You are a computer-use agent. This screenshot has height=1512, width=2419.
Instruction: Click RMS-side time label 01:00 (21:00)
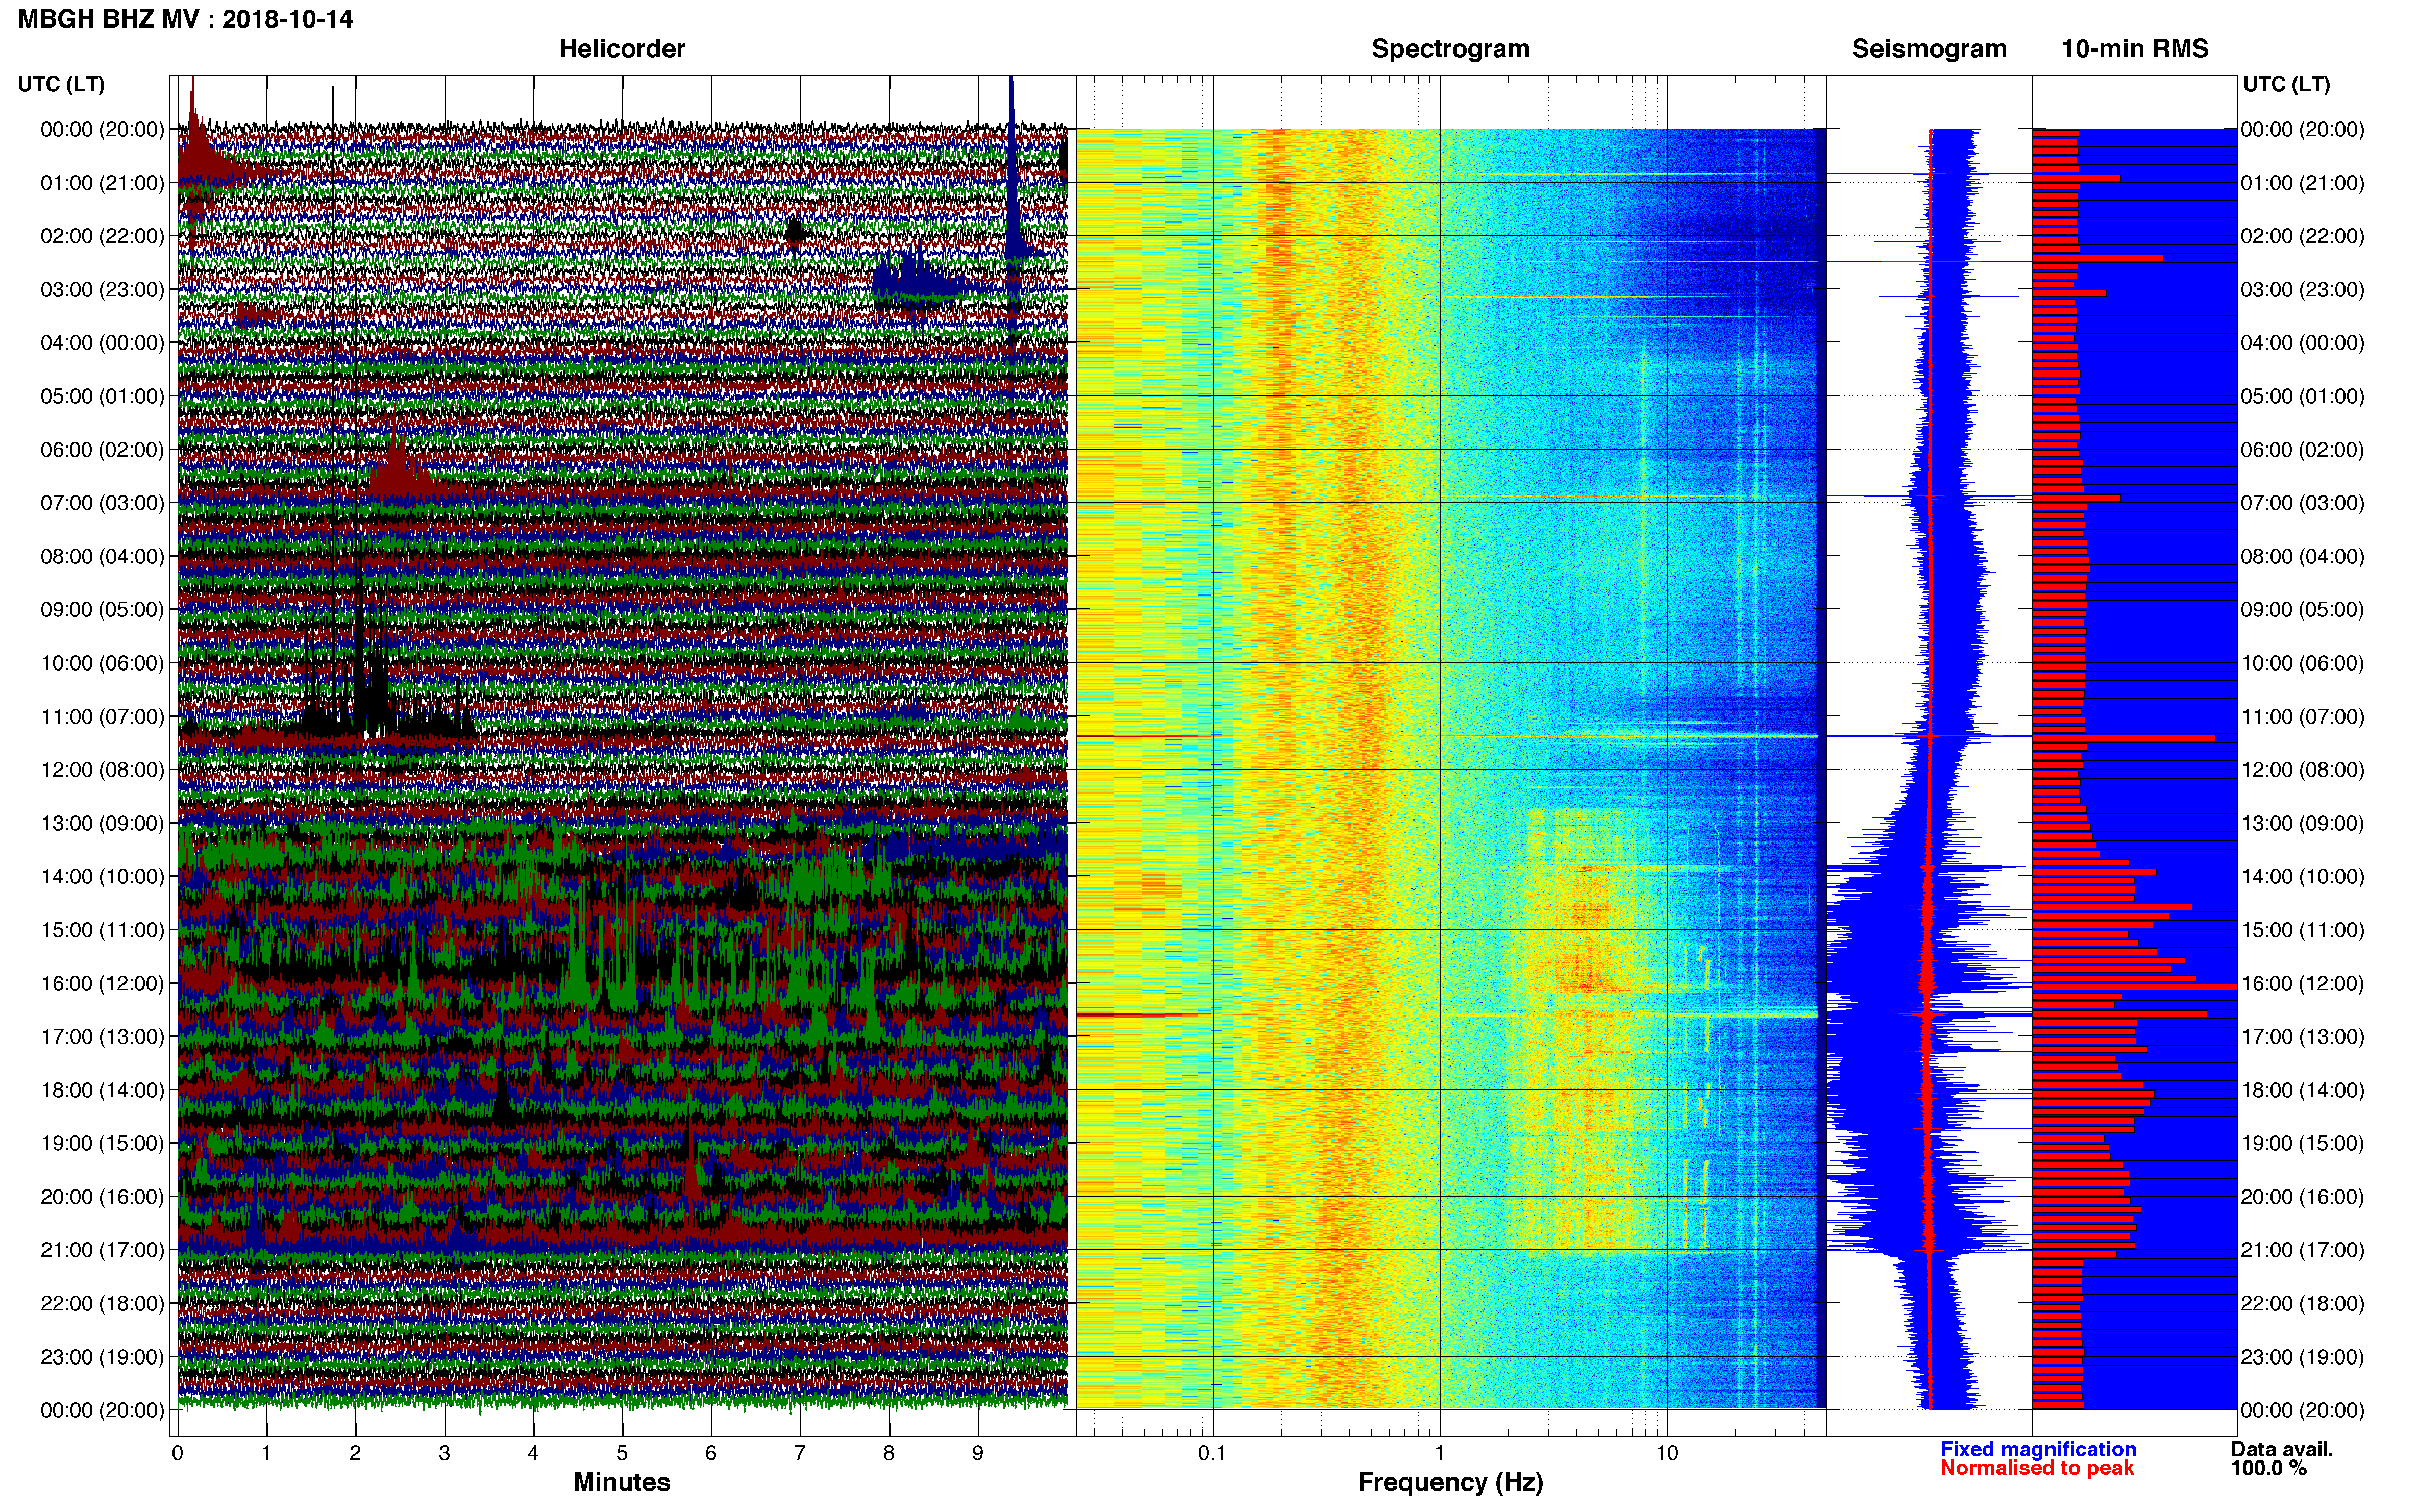(2302, 183)
